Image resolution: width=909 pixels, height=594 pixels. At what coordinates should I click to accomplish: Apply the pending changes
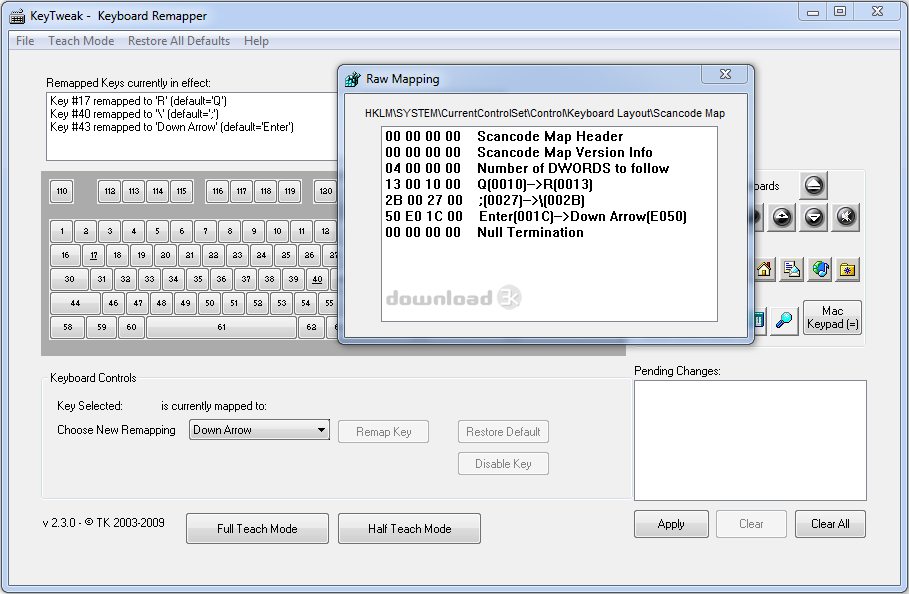(x=670, y=524)
